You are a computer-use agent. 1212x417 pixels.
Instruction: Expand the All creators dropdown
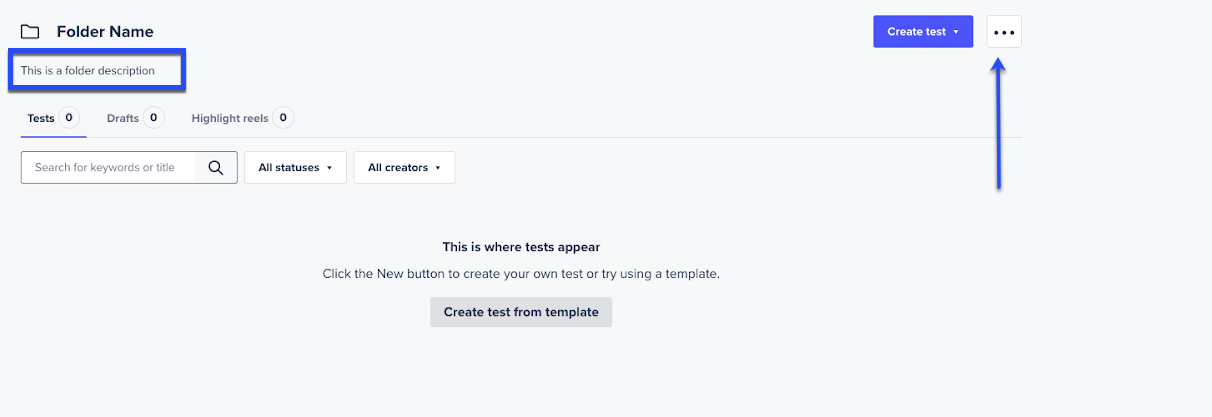click(404, 168)
